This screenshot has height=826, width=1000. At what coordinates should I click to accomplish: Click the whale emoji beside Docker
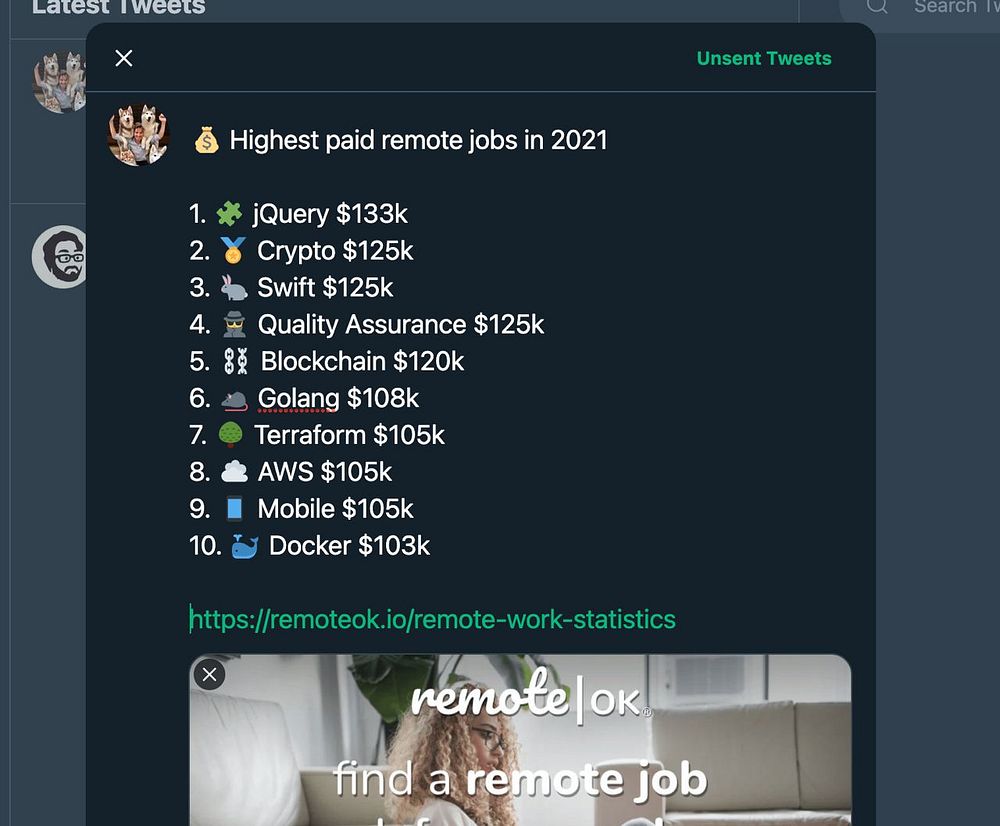tap(245, 546)
